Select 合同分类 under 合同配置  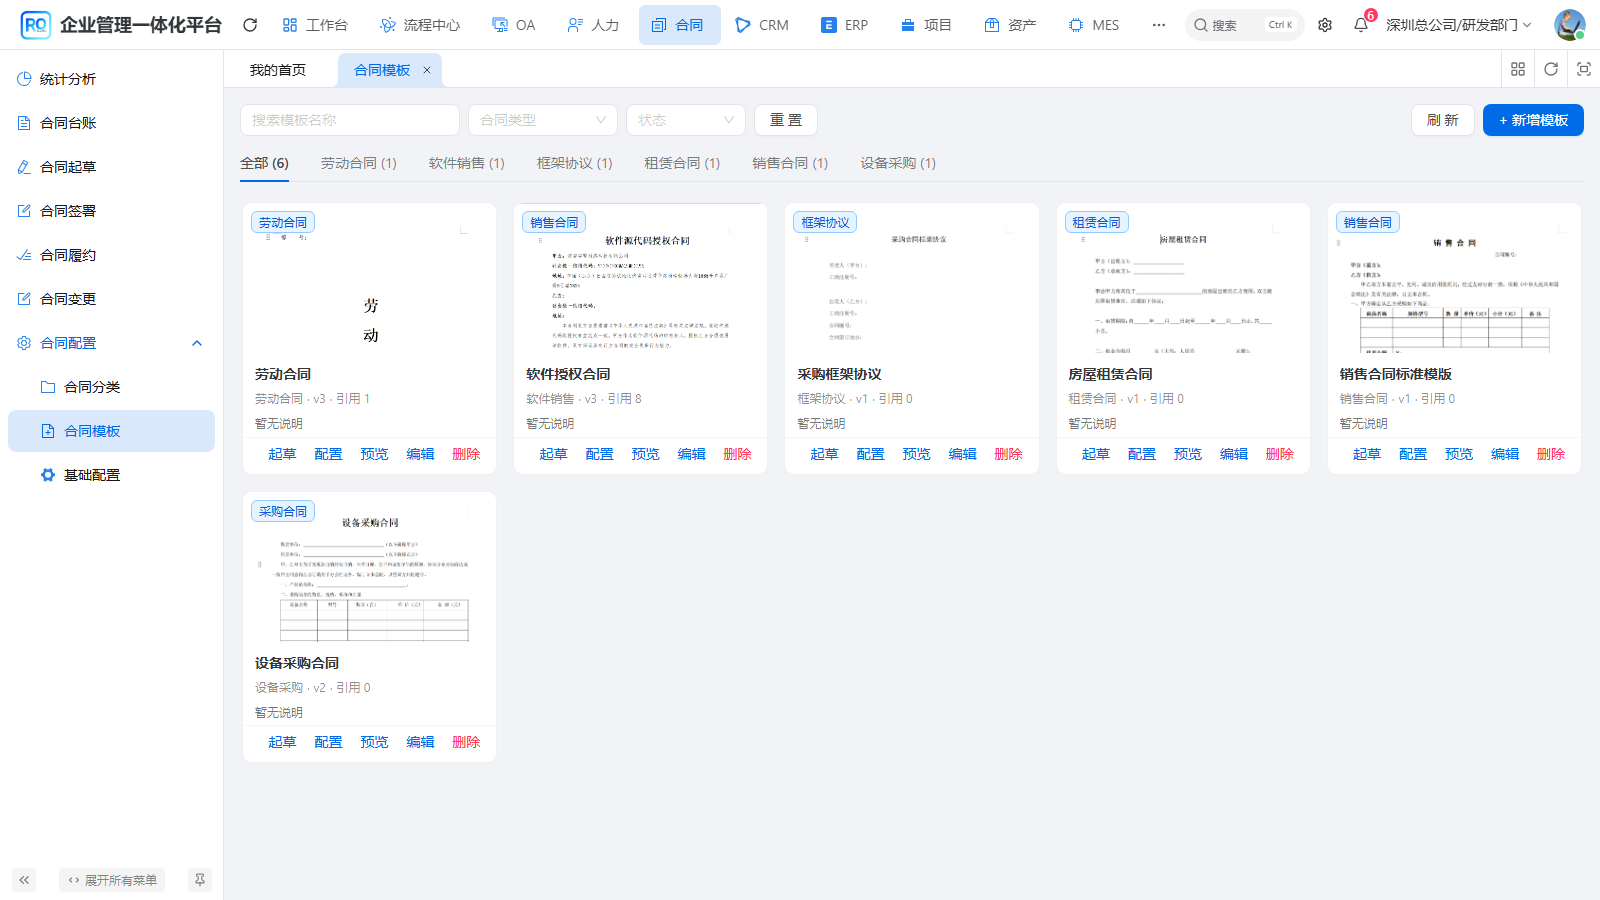coord(111,387)
